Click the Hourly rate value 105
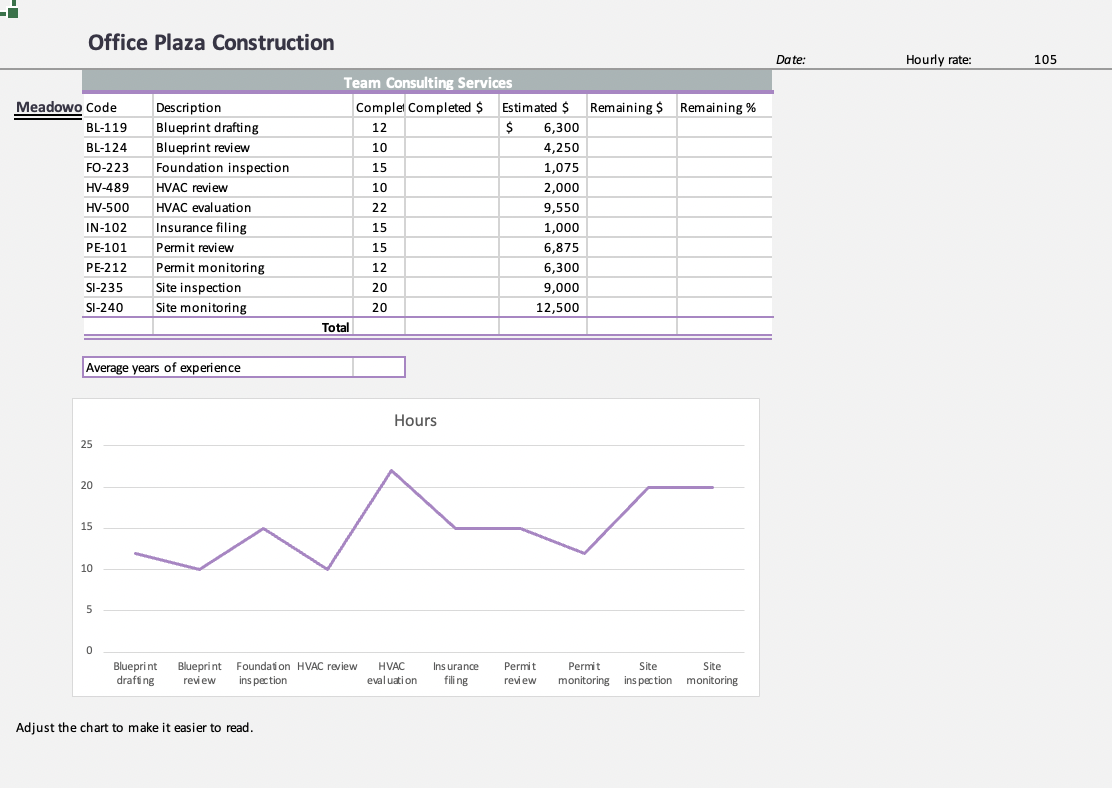 [1045, 60]
